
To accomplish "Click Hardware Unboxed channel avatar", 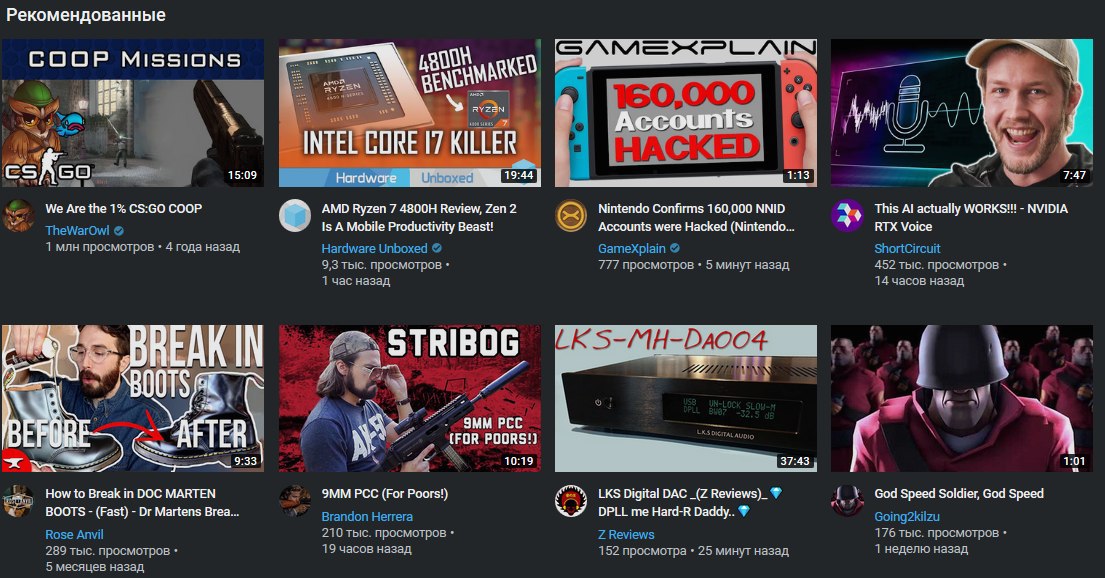I will (295, 216).
